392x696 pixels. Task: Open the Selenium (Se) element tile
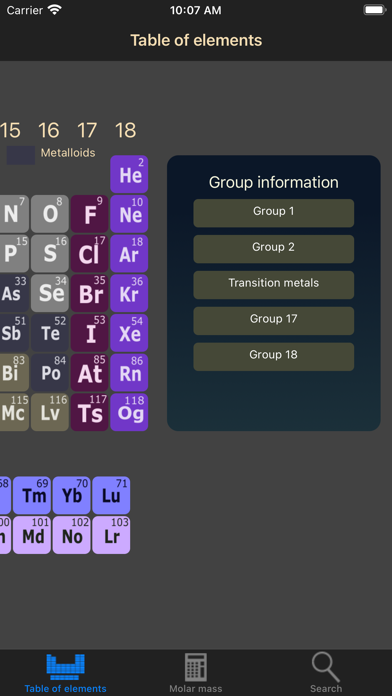coord(50,293)
